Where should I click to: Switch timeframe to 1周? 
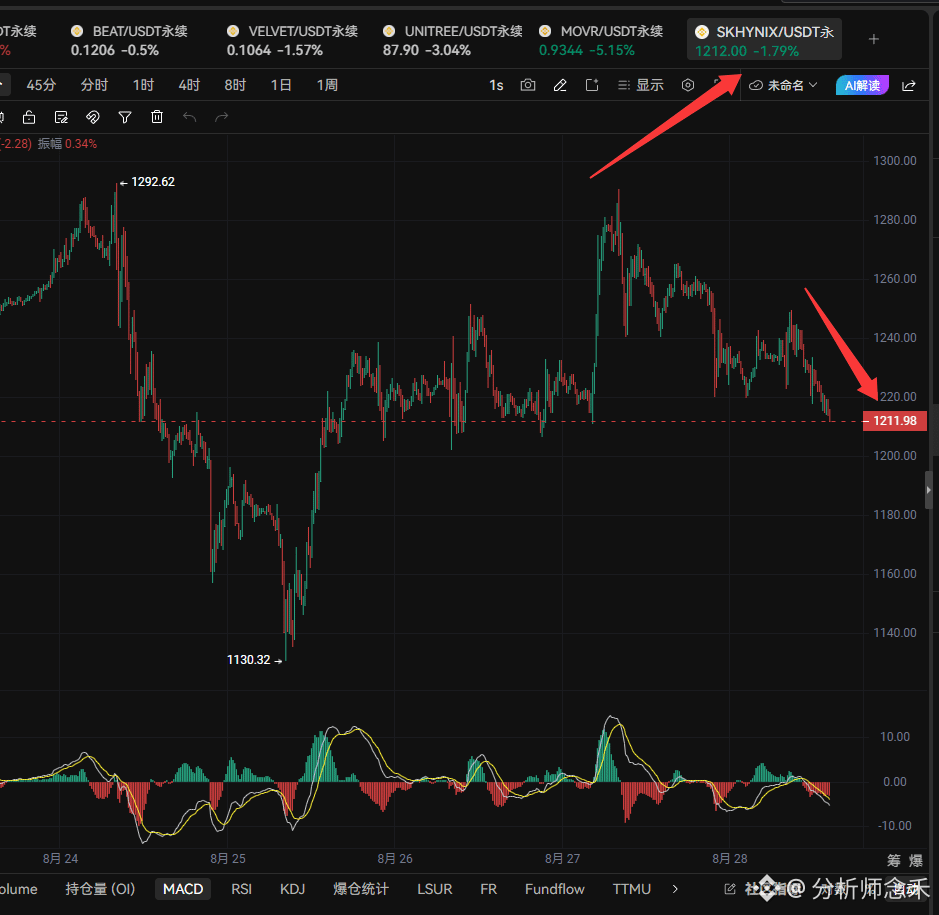coord(327,85)
